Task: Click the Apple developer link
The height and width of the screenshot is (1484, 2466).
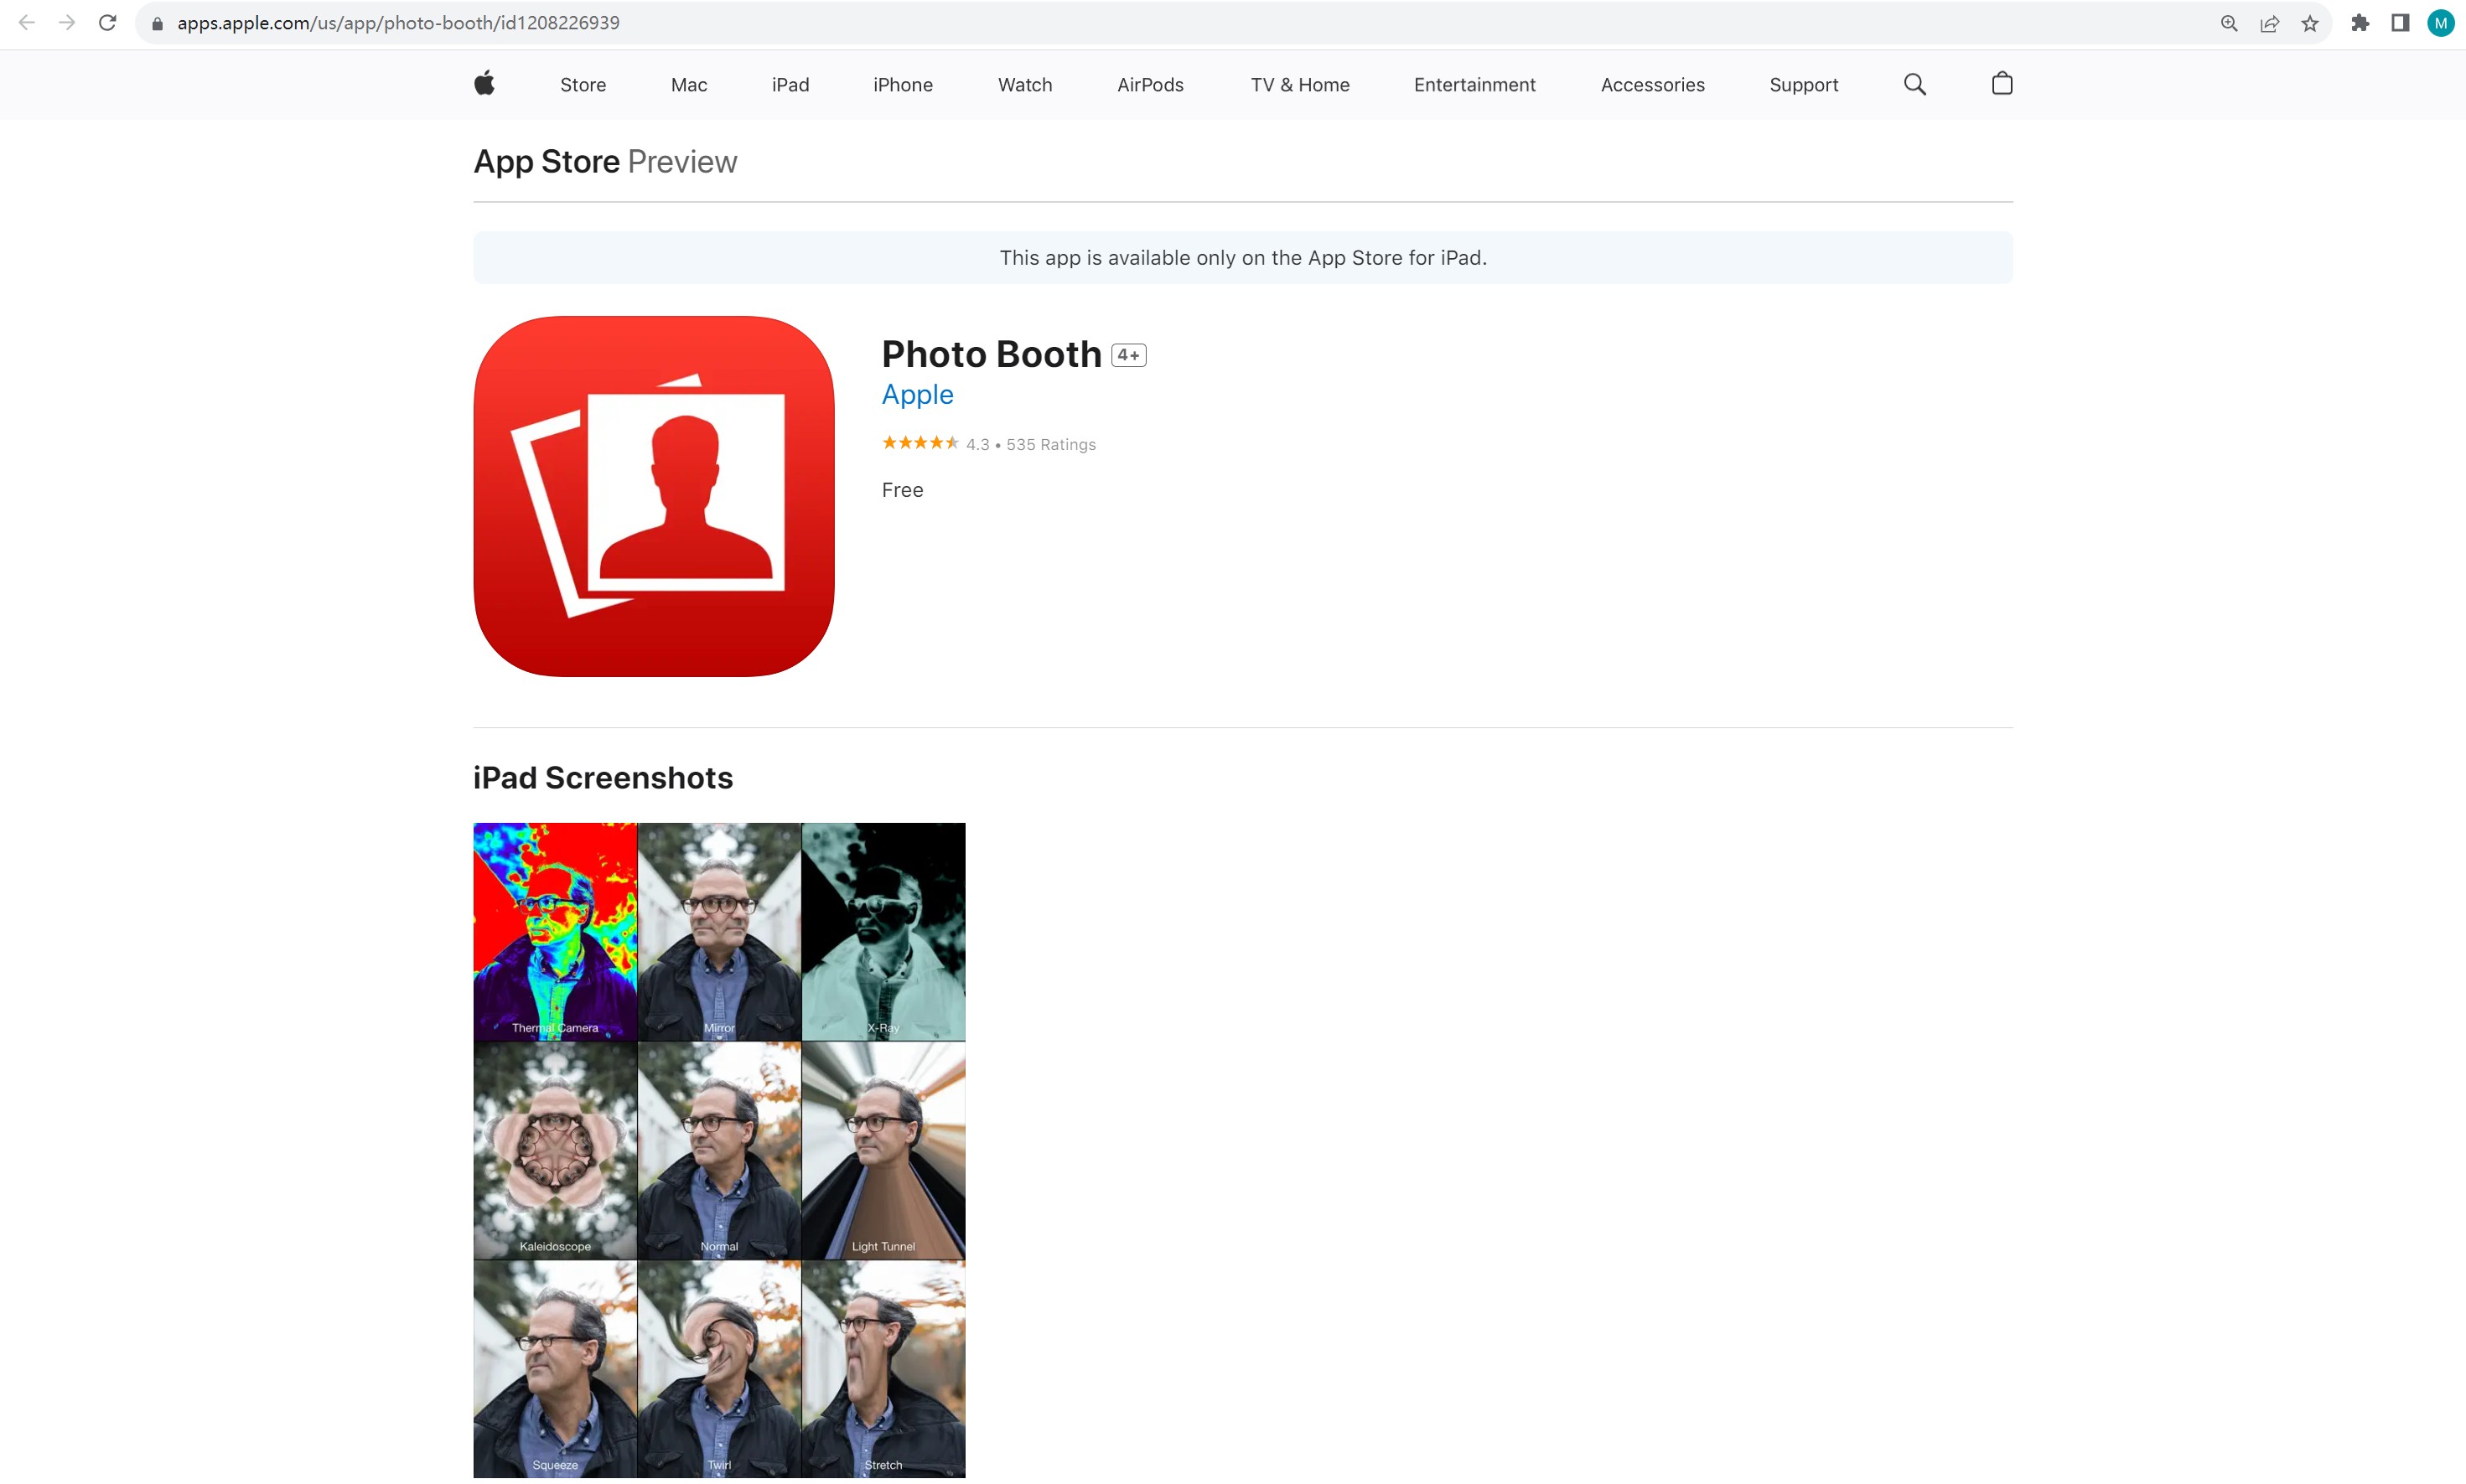Action: pos(916,394)
